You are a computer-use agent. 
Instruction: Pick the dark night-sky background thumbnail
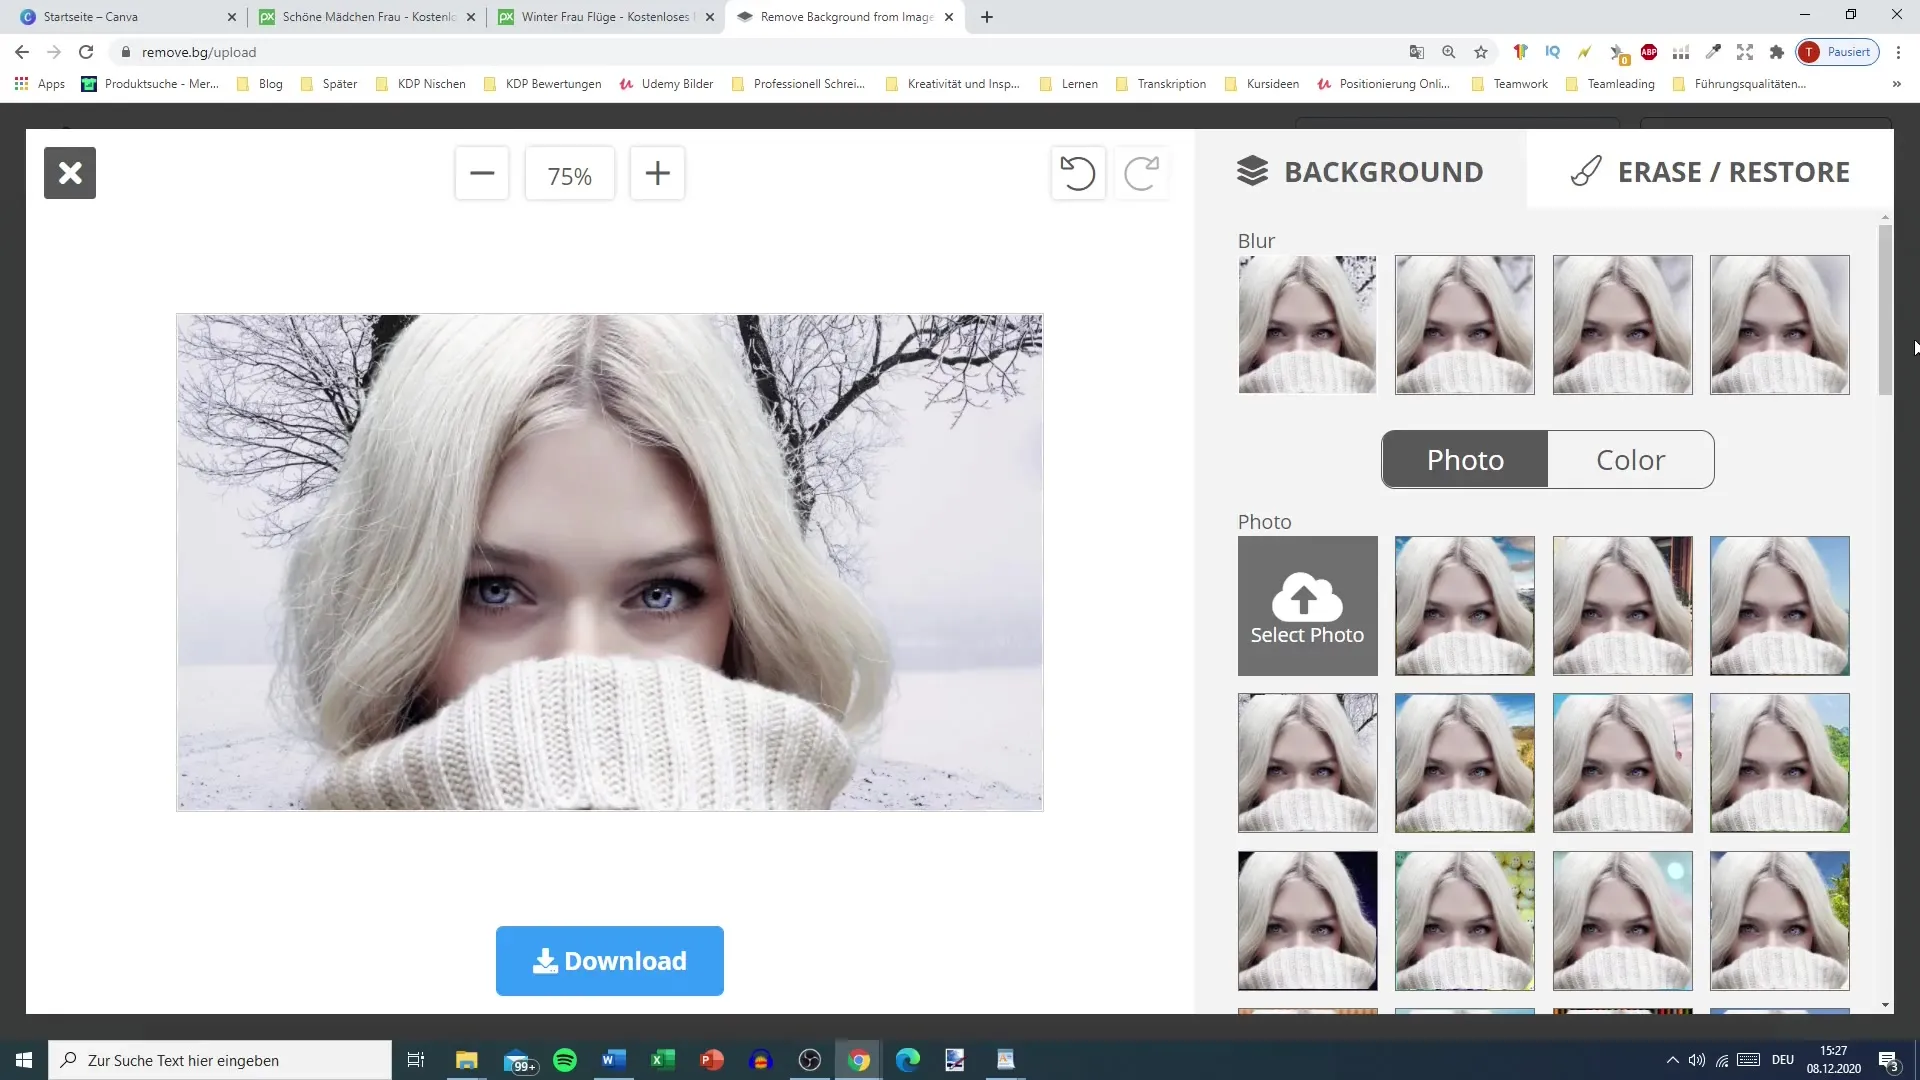tap(1307, 921)
